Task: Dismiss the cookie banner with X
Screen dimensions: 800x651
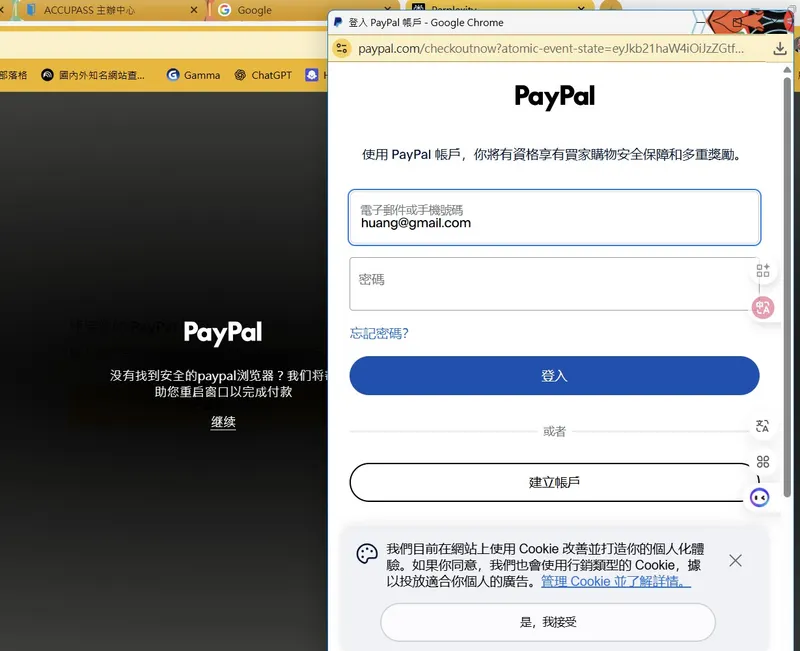Action: [735, 561]
